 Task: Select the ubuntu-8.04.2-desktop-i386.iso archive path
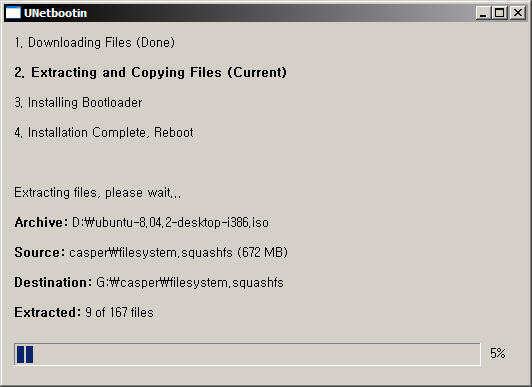pos(170,222)
